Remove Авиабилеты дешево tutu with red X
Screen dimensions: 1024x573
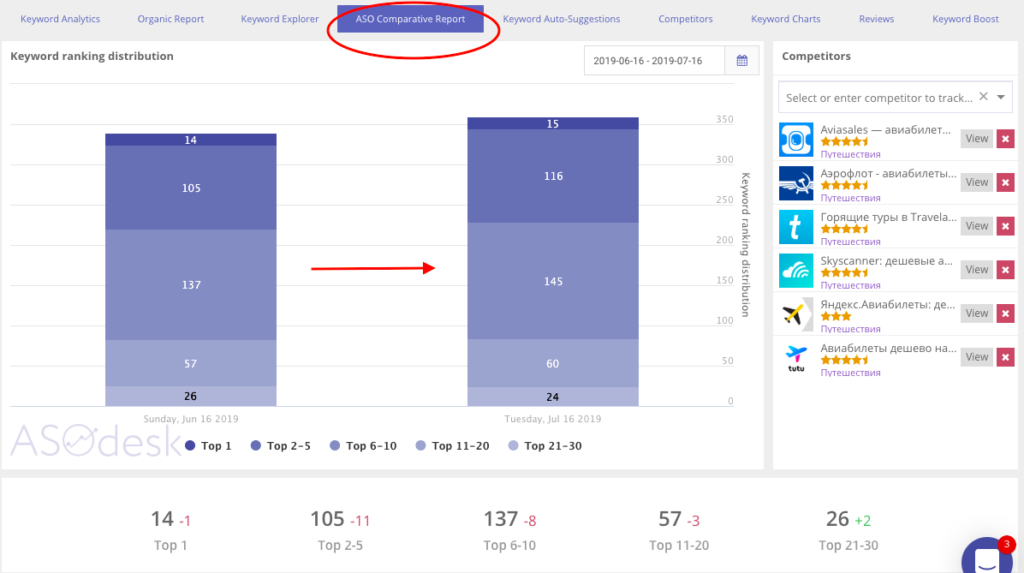(1006, 357)
